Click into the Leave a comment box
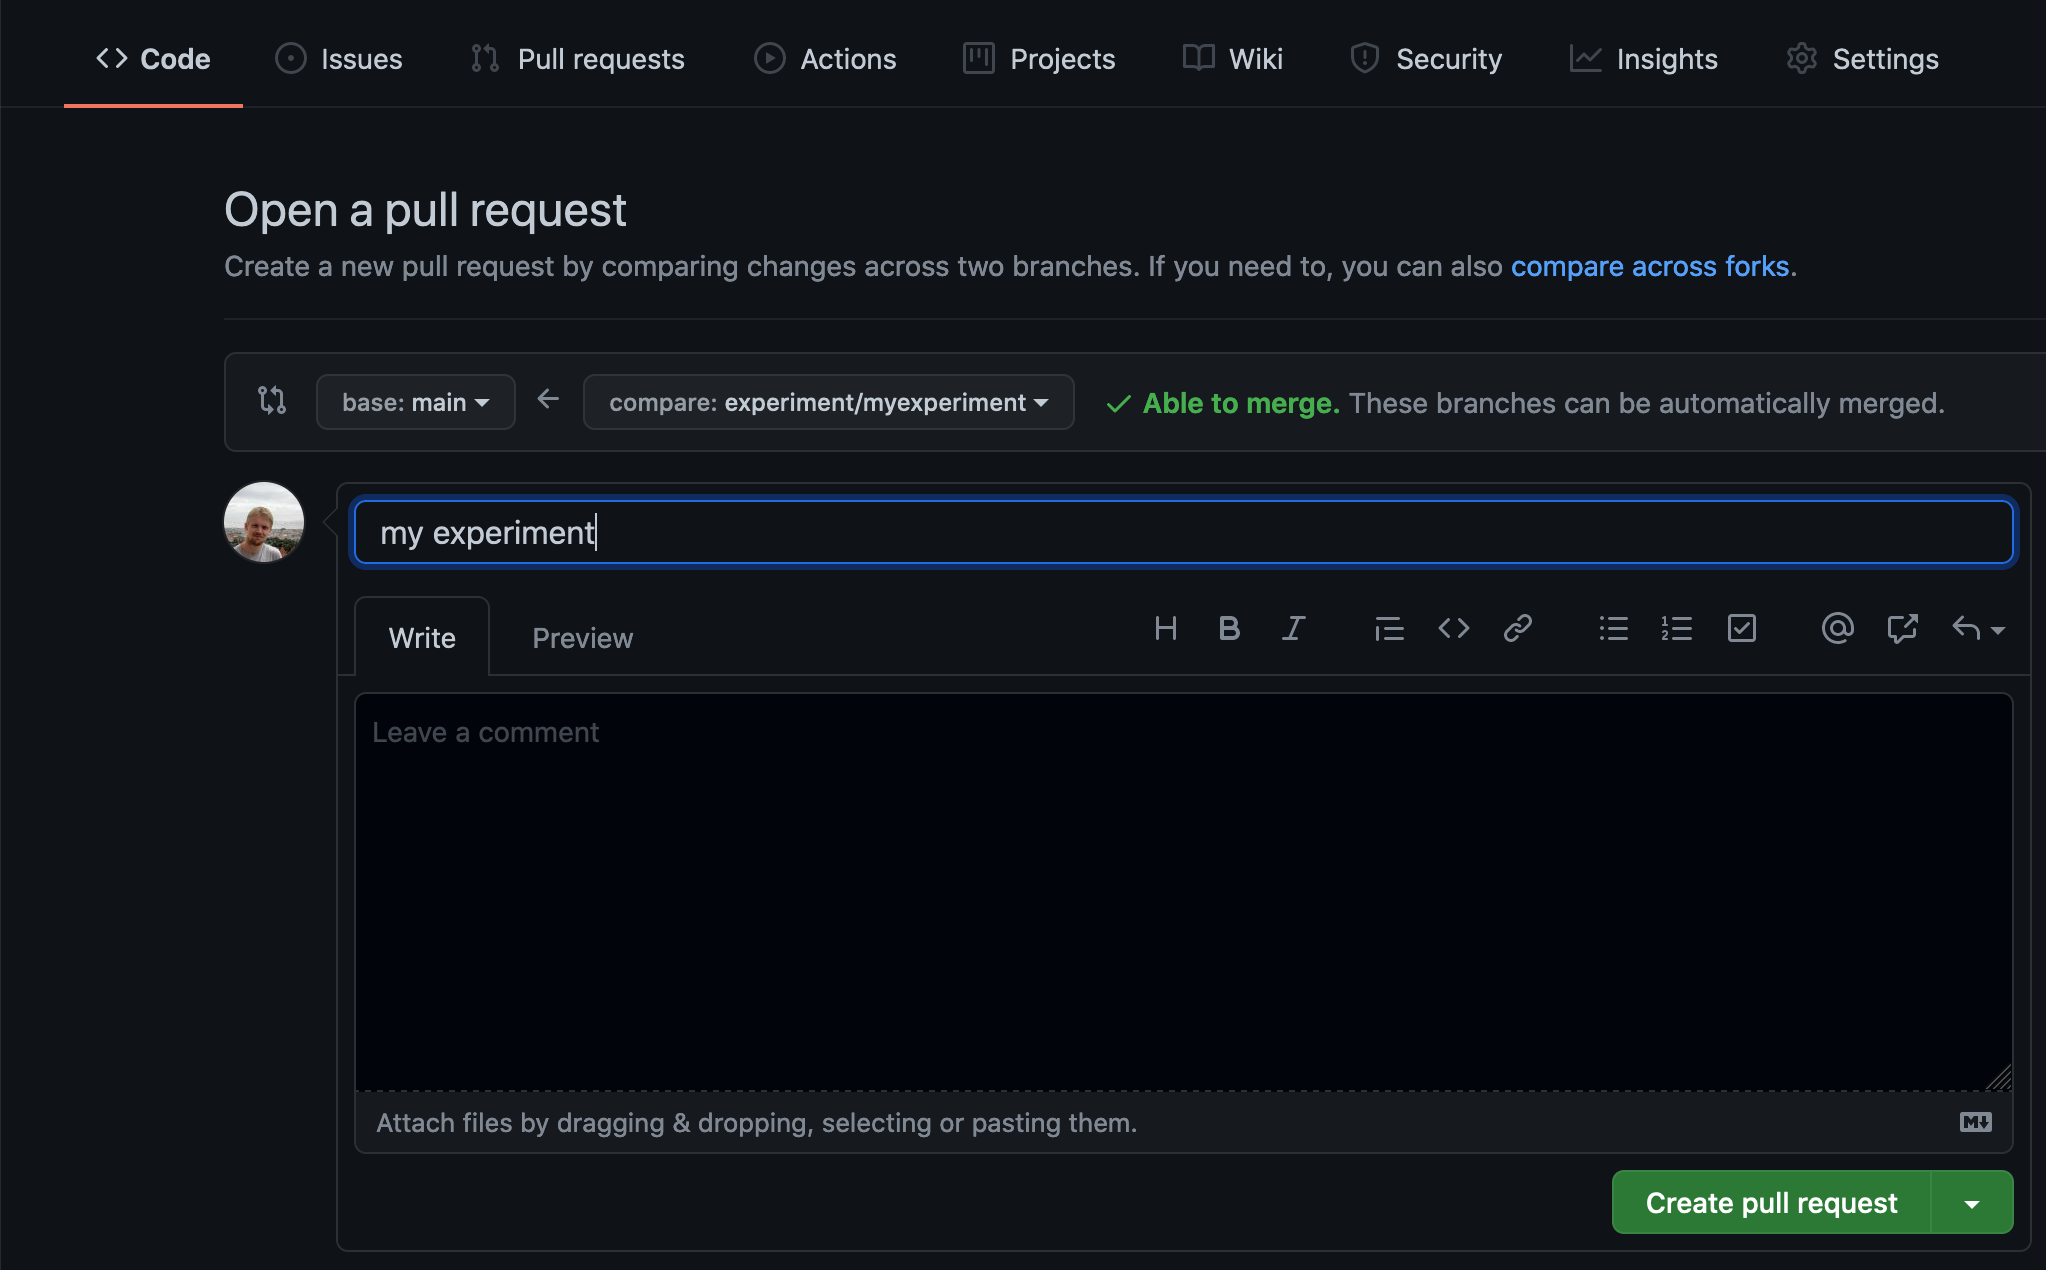The height and width of the screenshot is (1270, 2046). [1182, 890]
